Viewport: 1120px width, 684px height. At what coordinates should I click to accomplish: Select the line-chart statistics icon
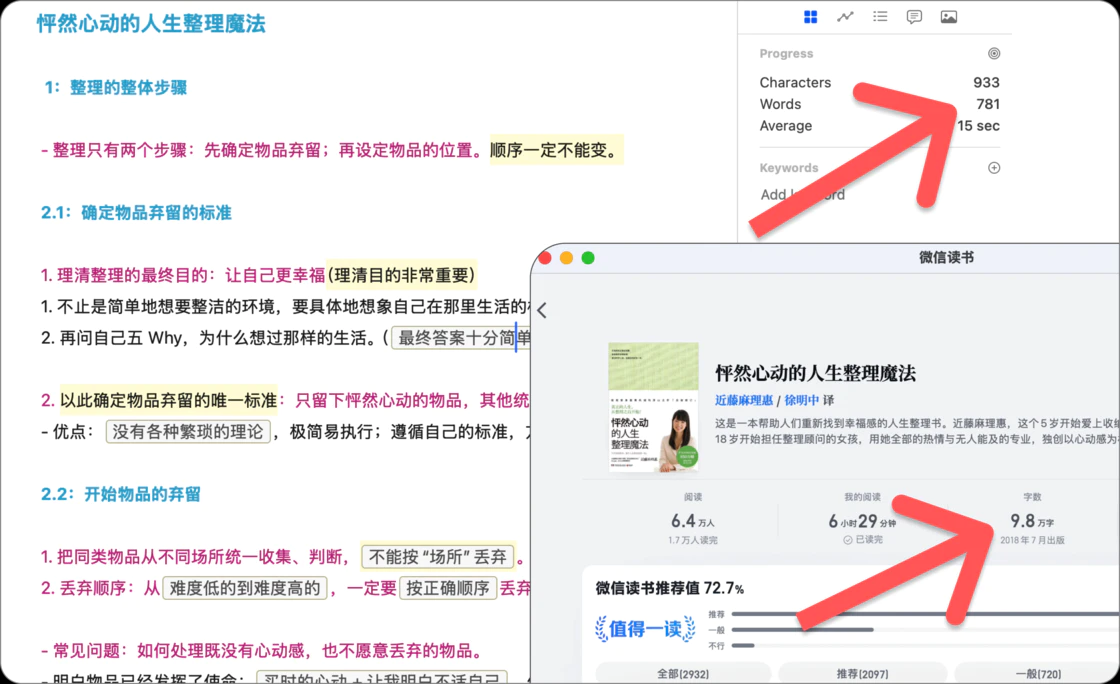point(844,16)
